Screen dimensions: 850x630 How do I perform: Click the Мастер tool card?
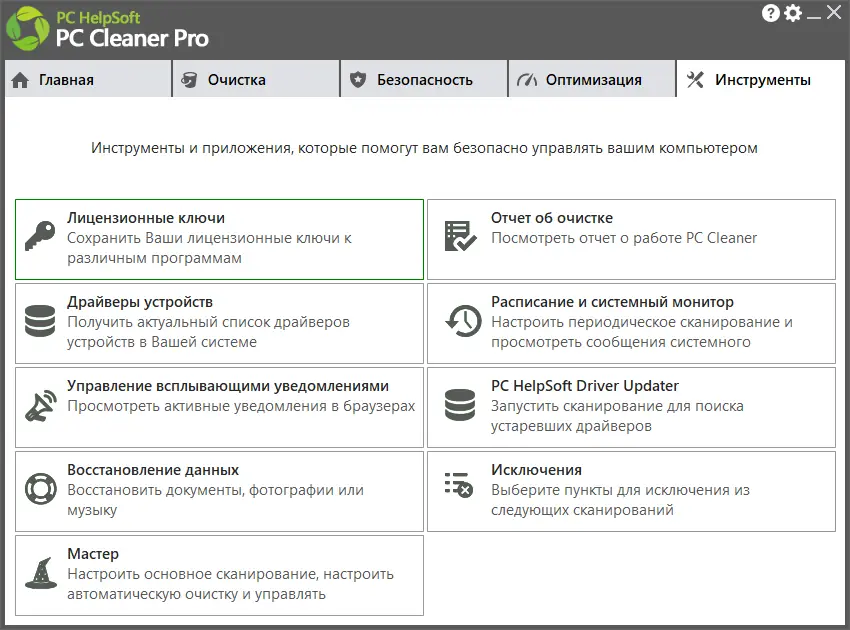click(x=219, y=574)
